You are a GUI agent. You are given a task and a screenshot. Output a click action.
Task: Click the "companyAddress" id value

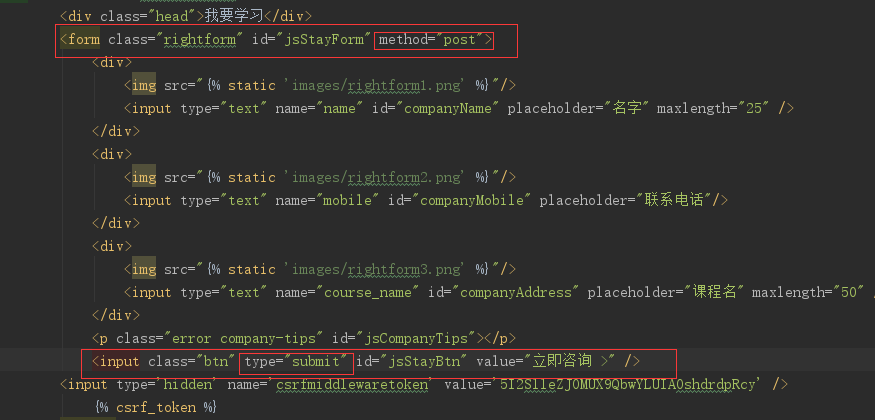(515, 292)
